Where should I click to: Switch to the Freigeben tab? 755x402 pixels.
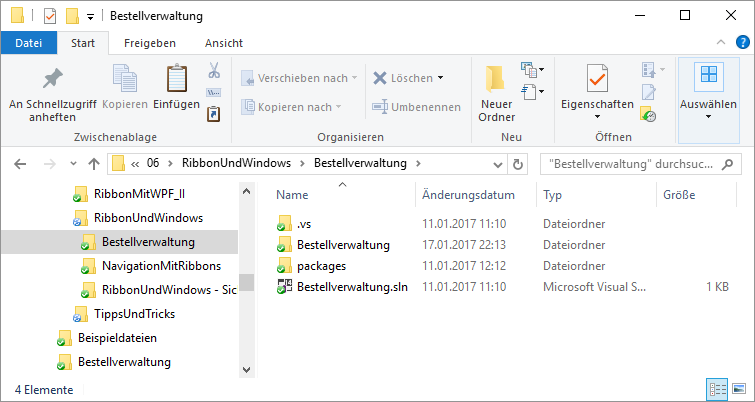150,43
